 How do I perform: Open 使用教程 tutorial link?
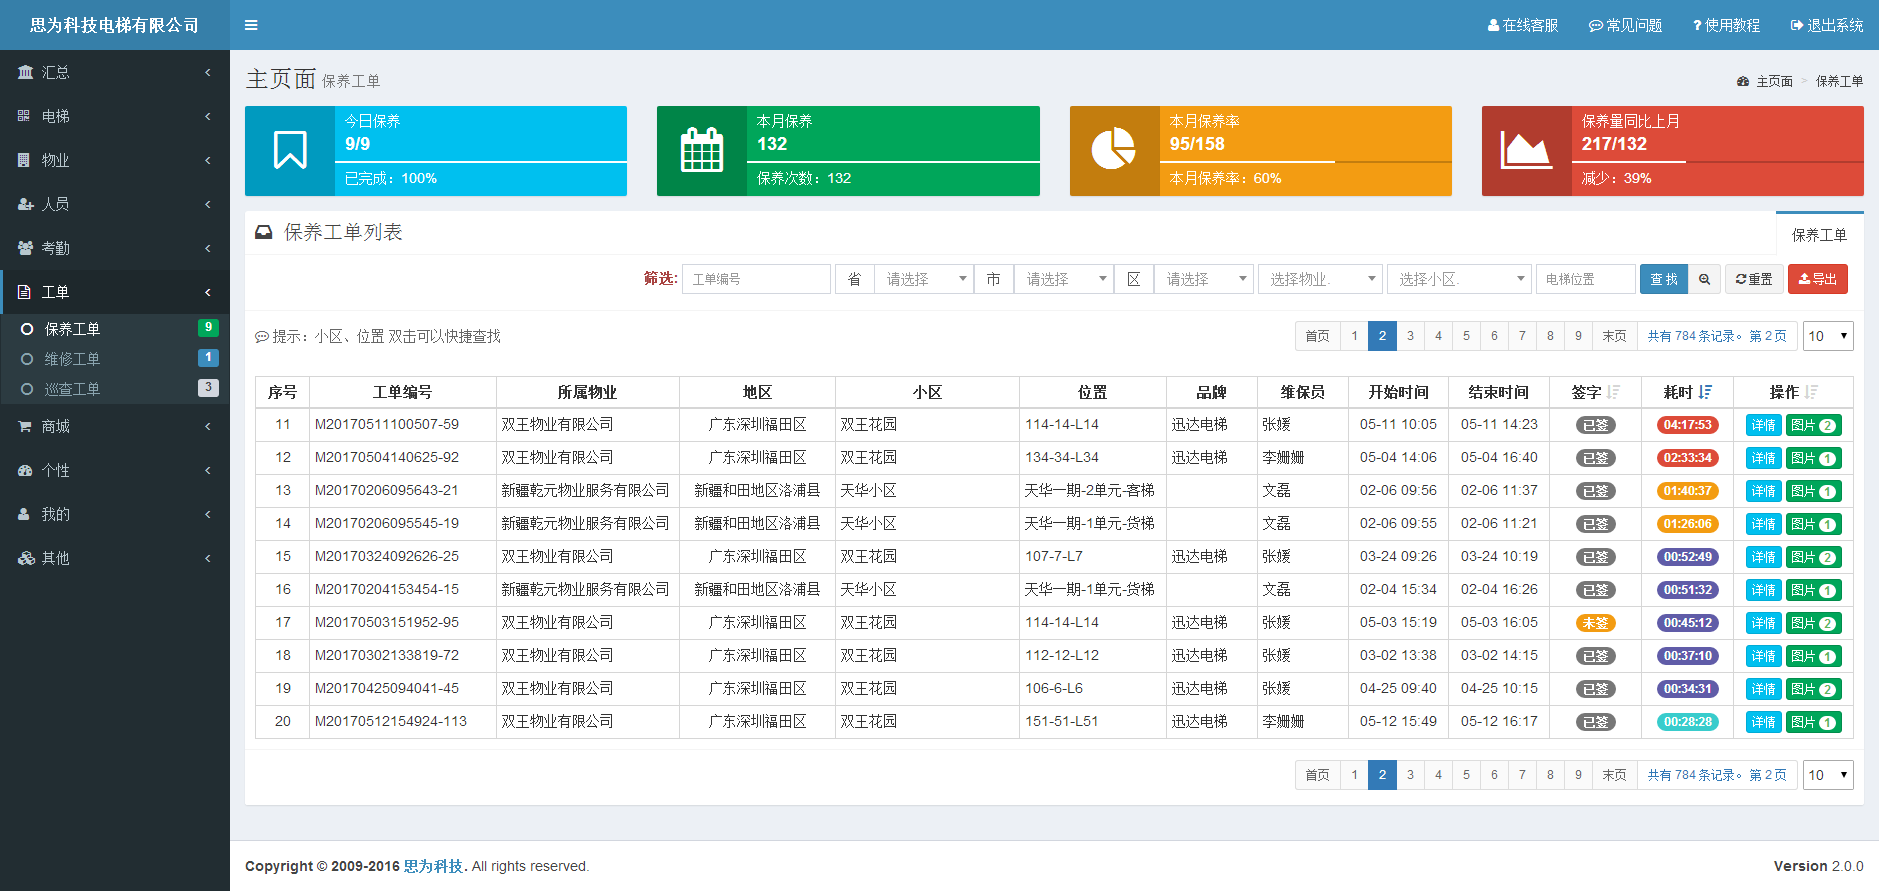1726,25
